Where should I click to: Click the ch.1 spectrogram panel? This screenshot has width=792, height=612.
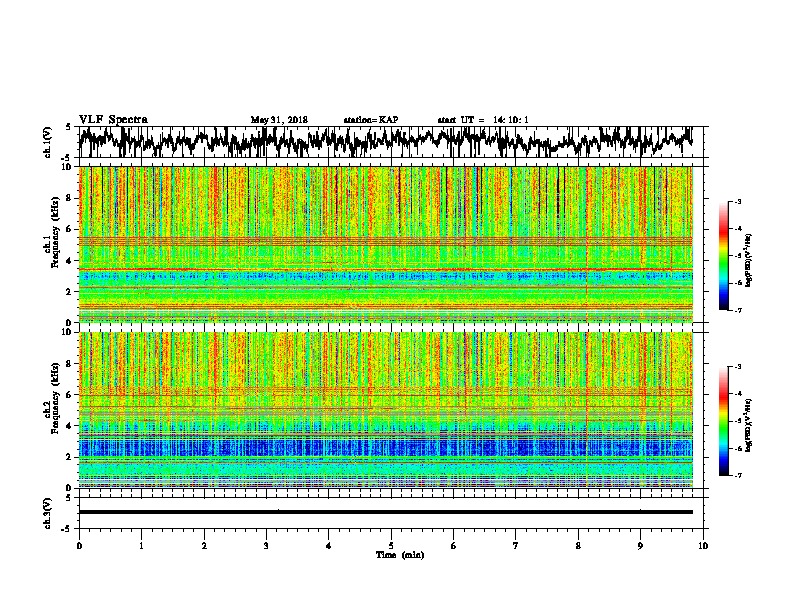pos(385,244)
